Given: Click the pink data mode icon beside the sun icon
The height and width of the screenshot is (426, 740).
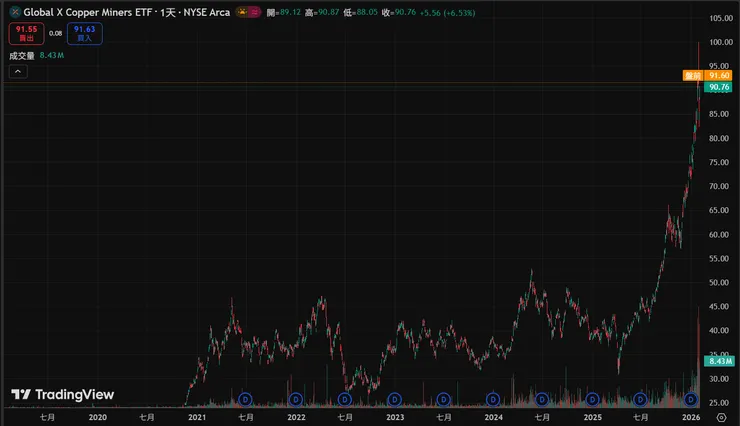Looking at the screenshot, I should [x=254, y=12].
